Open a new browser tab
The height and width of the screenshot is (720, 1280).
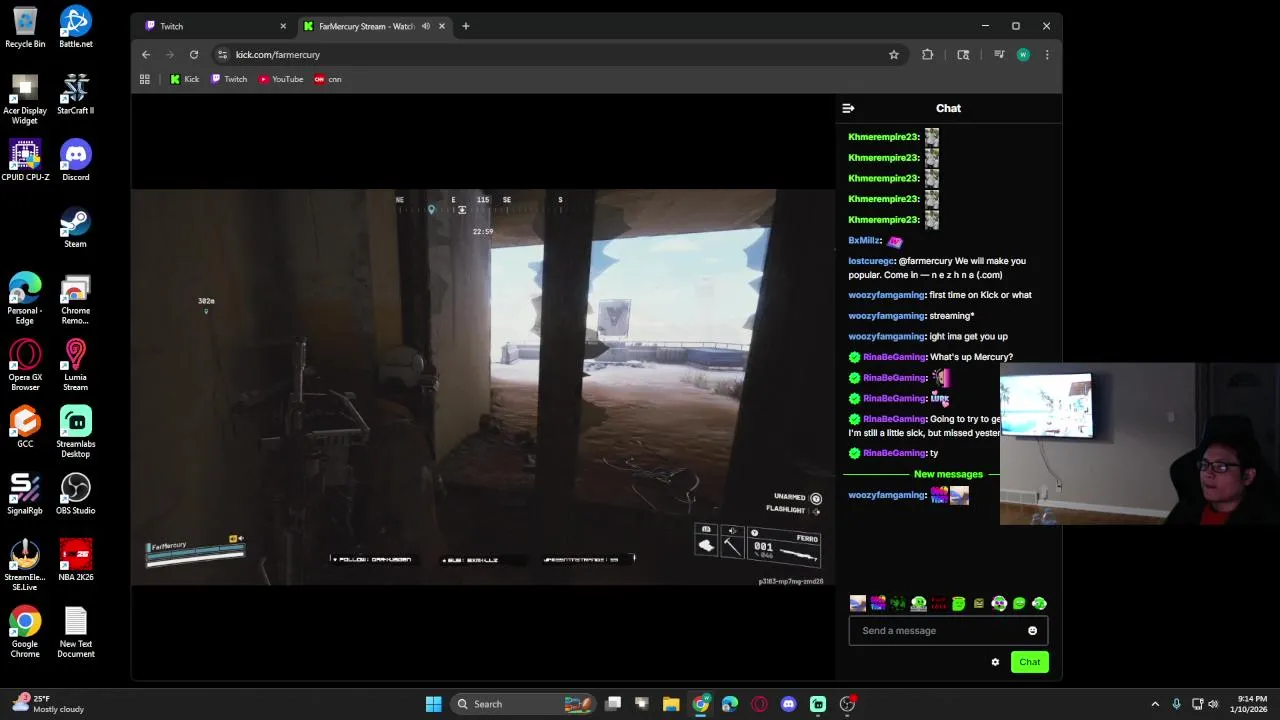465,26
